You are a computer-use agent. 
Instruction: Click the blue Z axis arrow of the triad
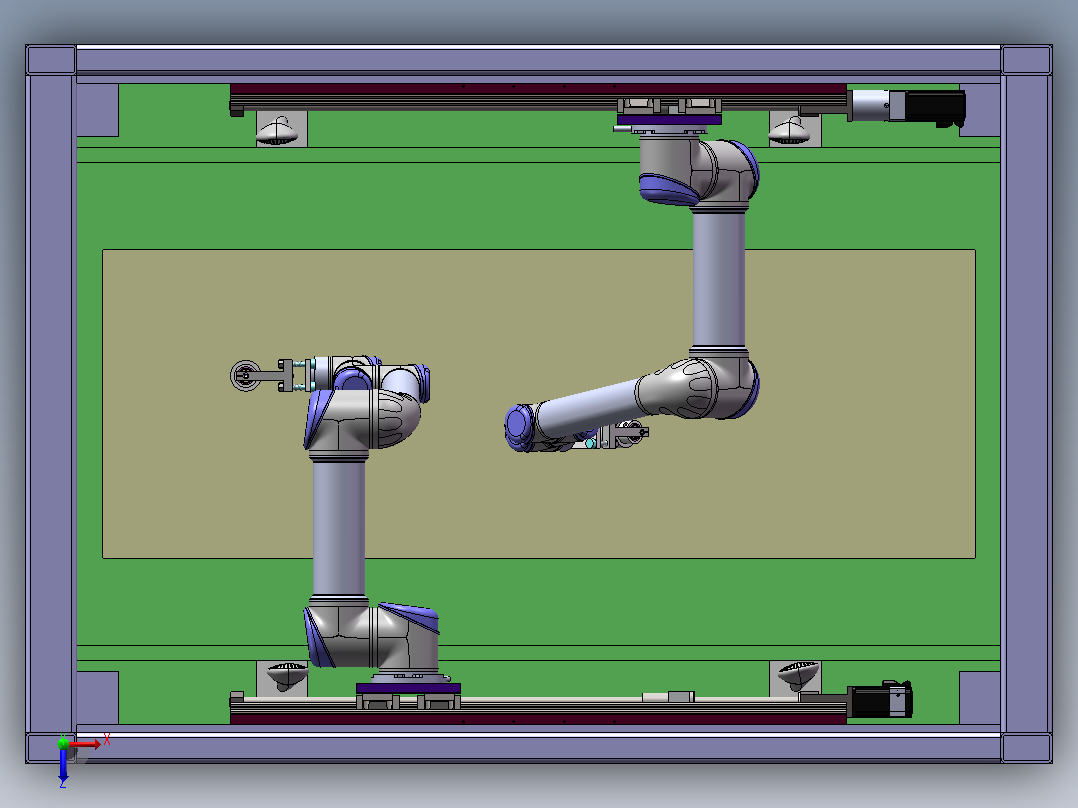tap(63, 765)
